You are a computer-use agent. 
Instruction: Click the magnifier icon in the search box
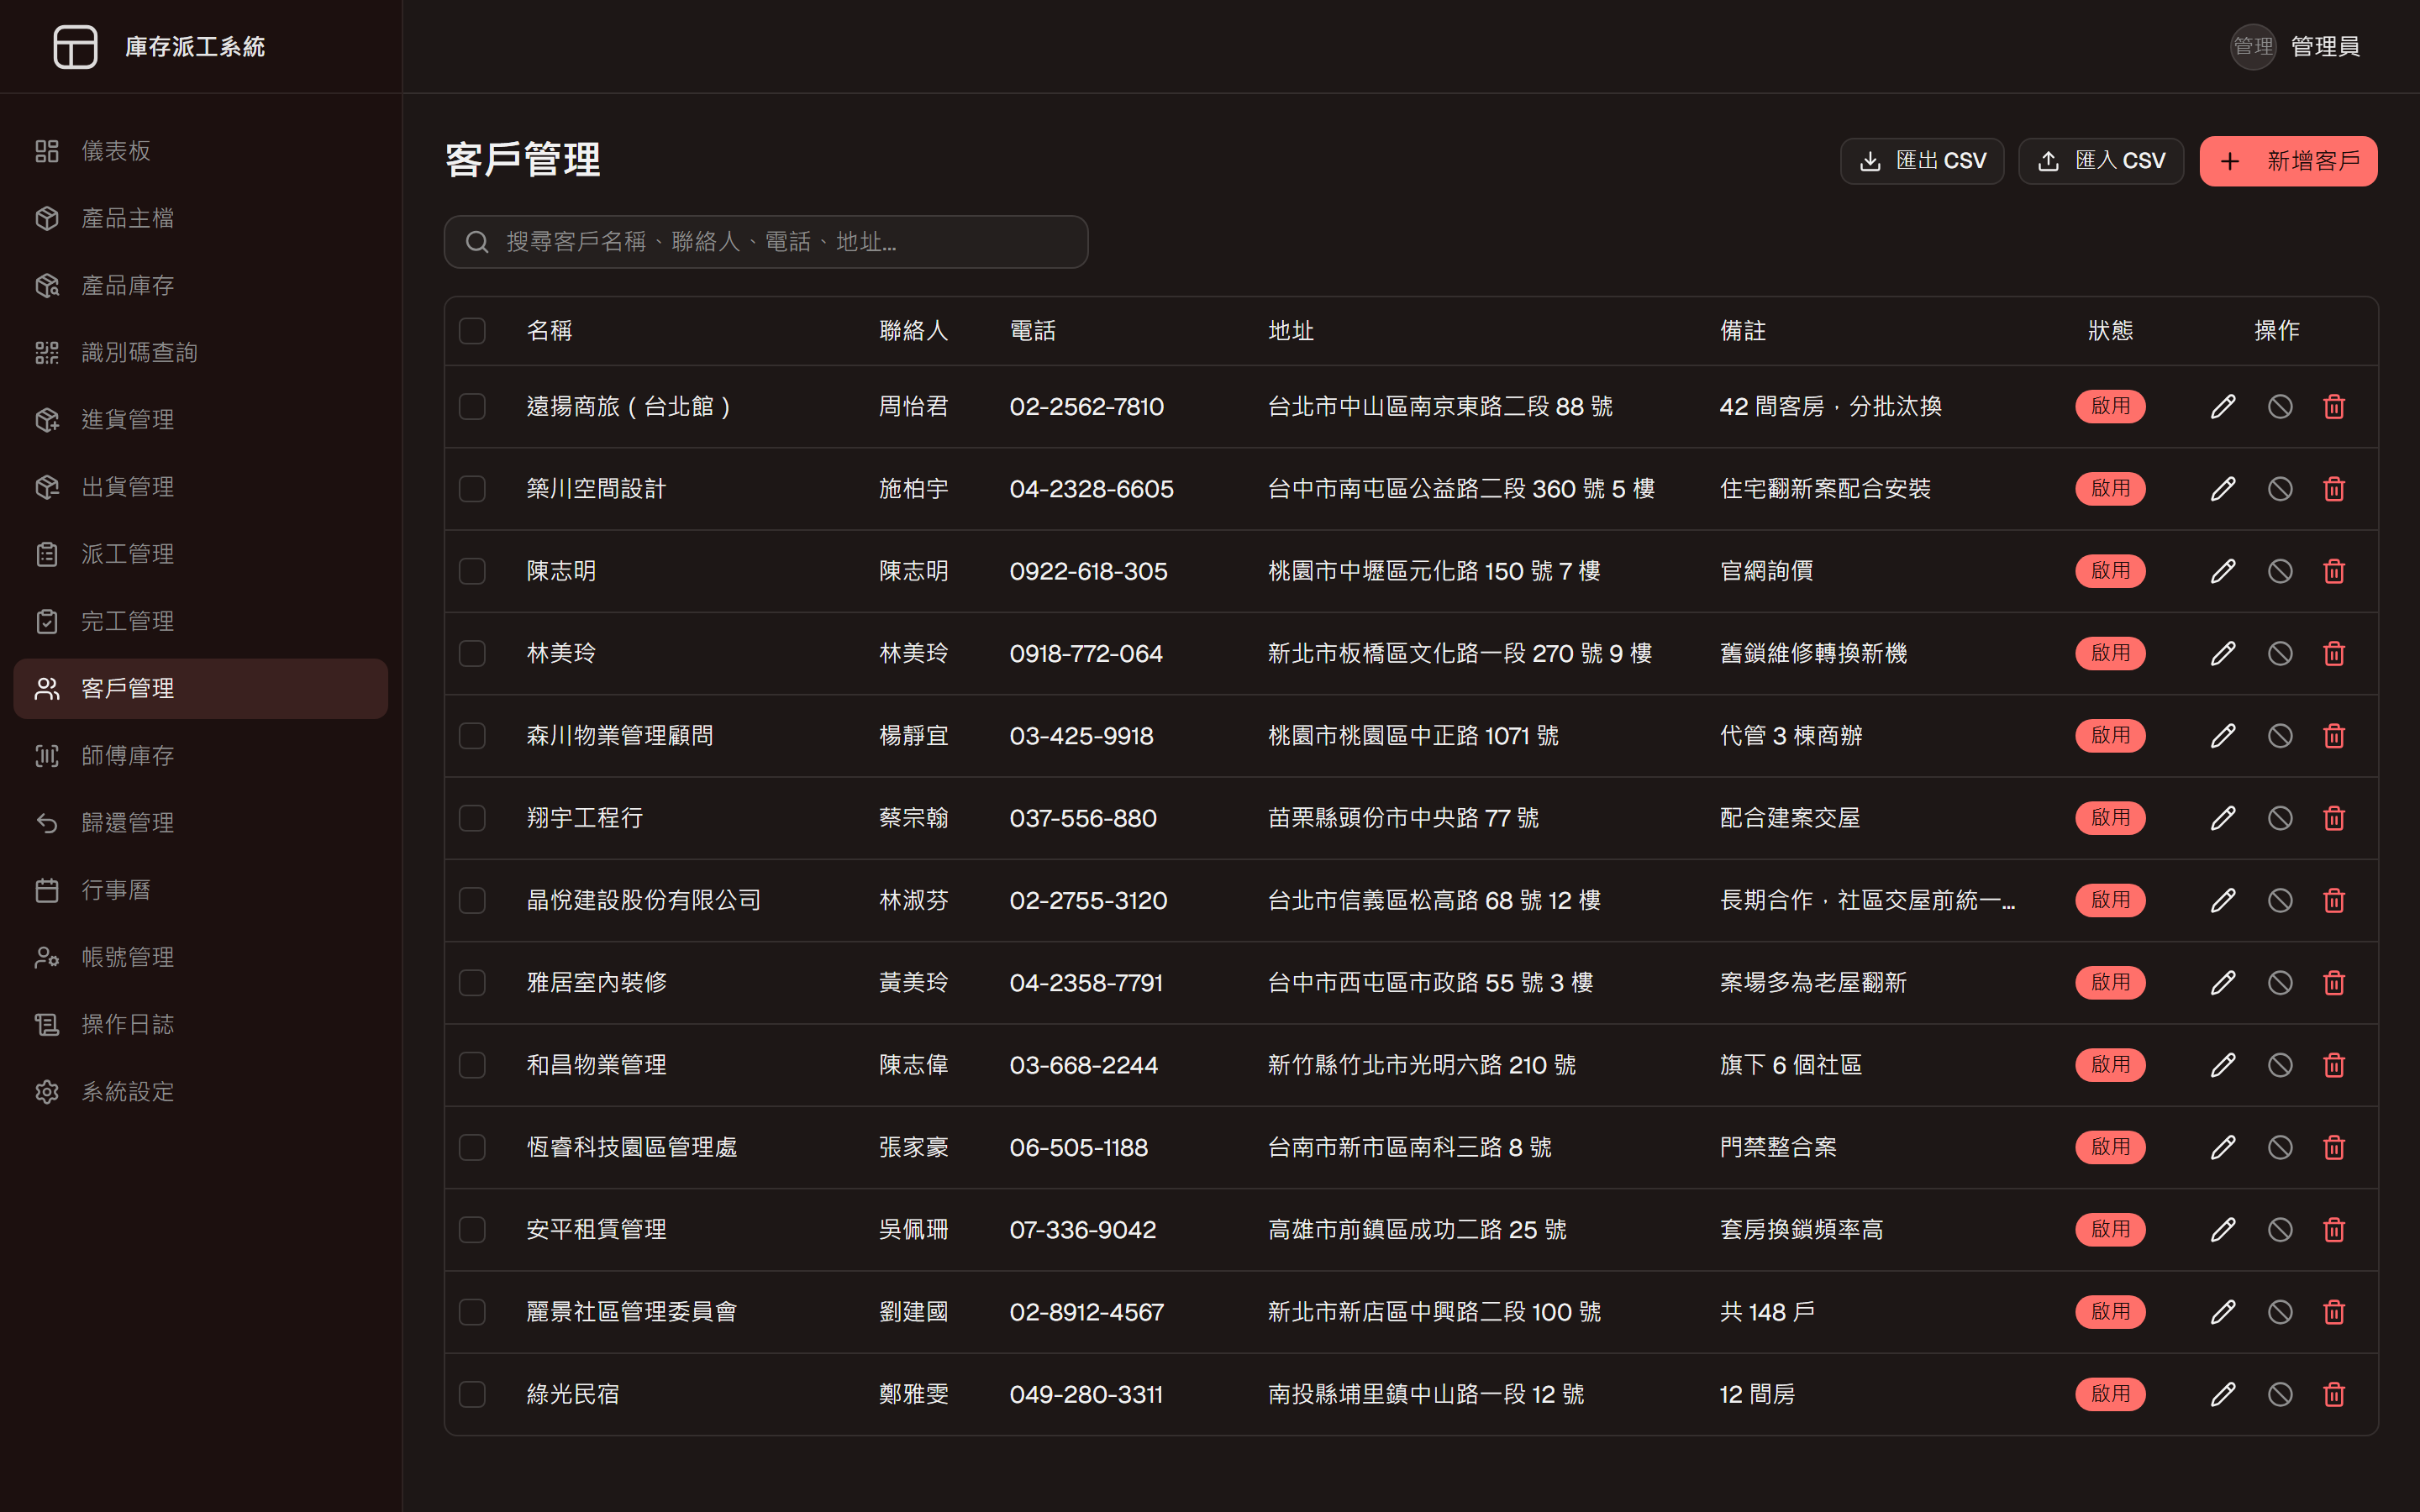coord(477,242)
